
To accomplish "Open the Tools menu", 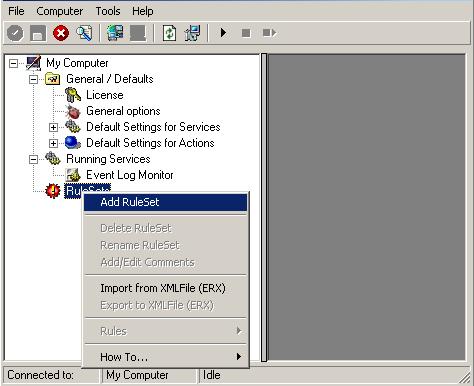I will tap(108, 11).
